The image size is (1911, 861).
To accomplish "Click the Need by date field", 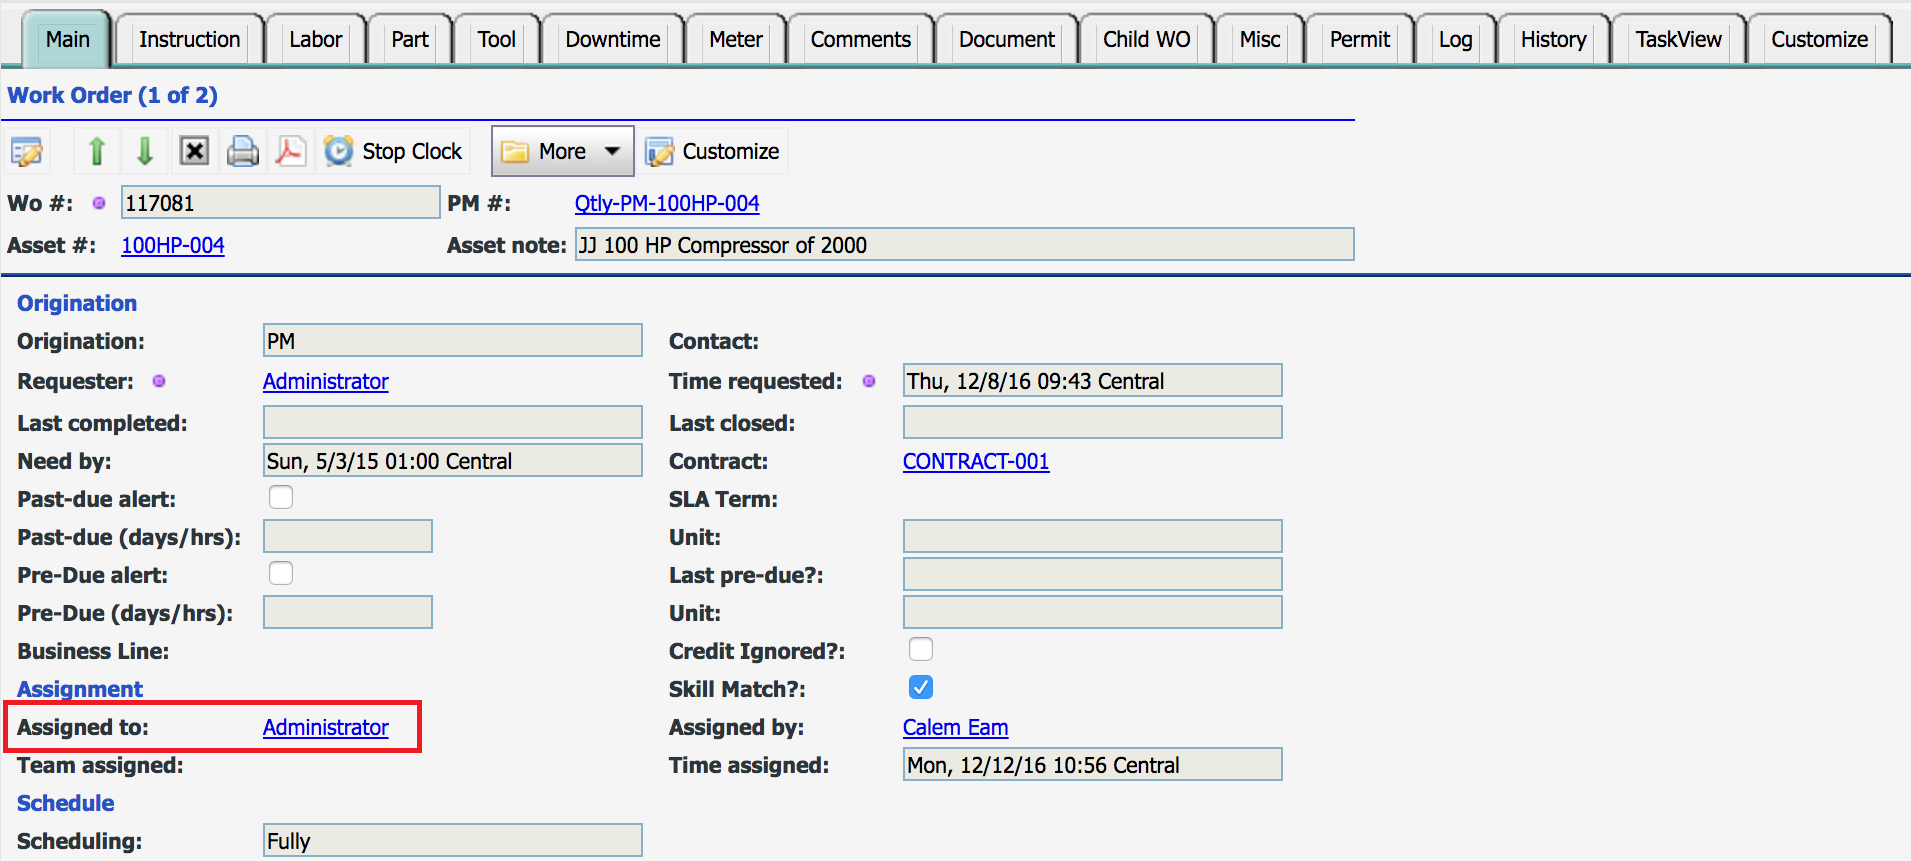I will [453, 461].
